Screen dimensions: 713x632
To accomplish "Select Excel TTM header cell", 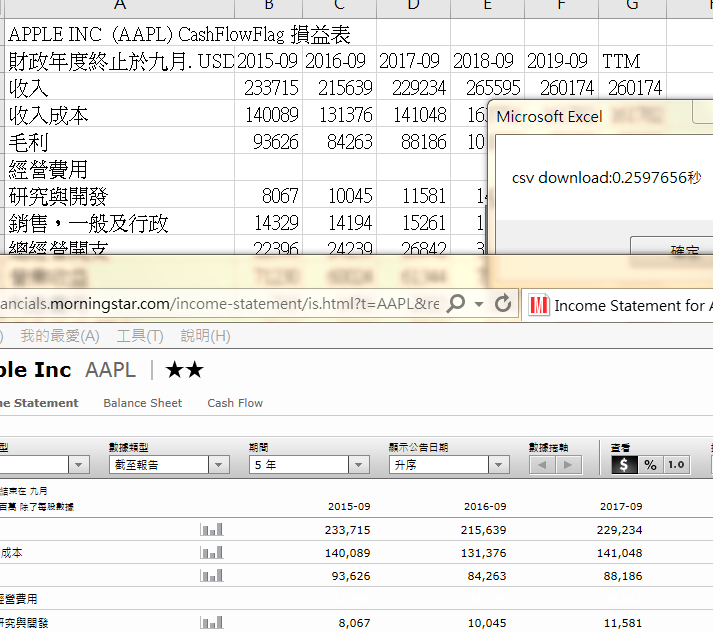I will click(633, 60).
